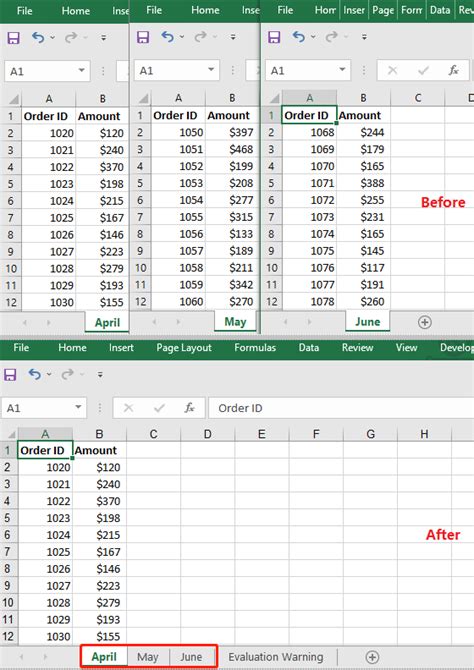Save the April workbook via the save icon
This screenshot has width=474, height=670.
[14, 38]
